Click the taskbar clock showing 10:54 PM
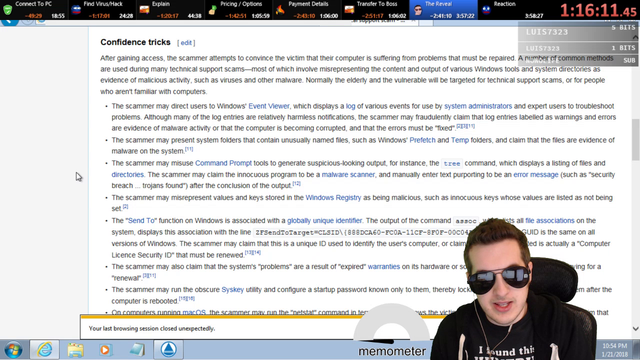The image size is (640, 360). pyautogui.click(x=614, y=350)
